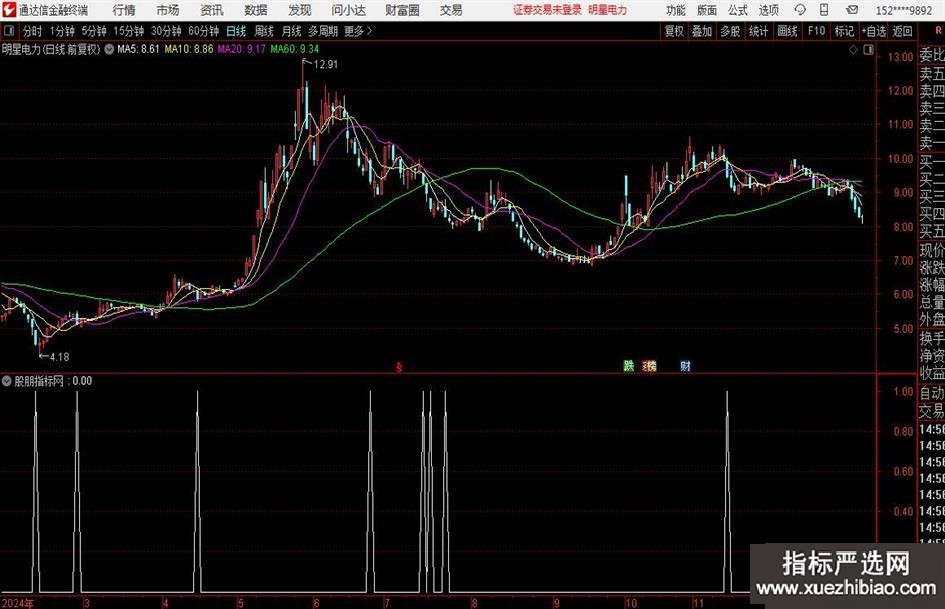
Task: Select the 月线 monthly tab
Action: 292,31
